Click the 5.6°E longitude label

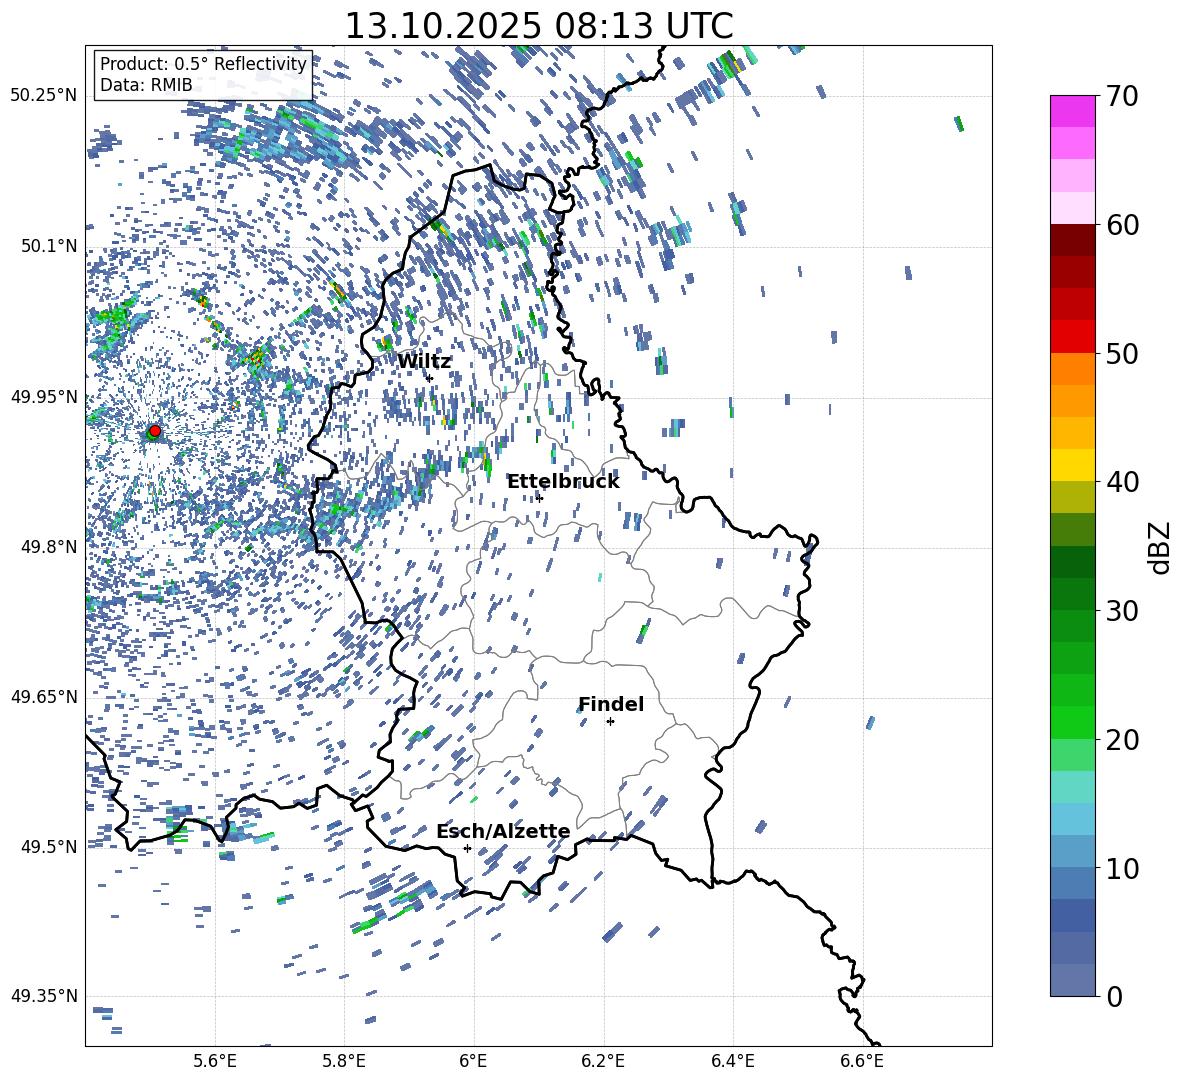[x=215, y=1061]
